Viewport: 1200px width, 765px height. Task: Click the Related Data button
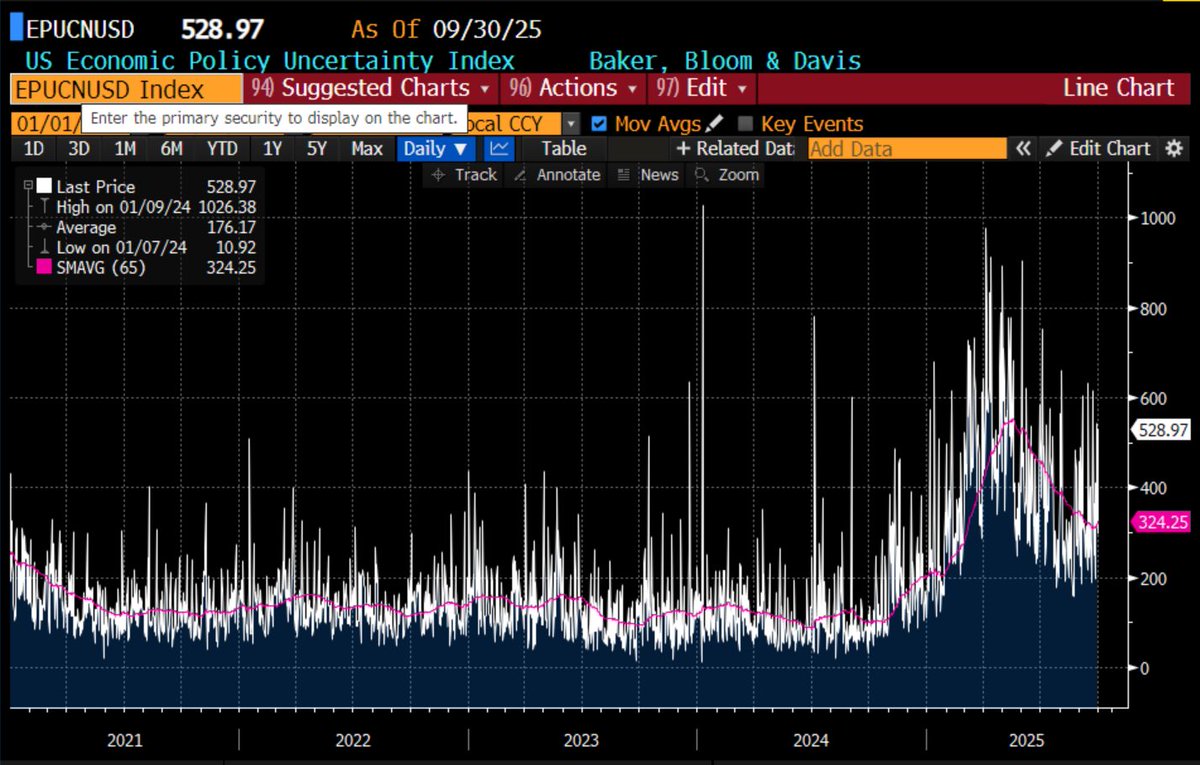pyautogui.click(x=734, y=148)
